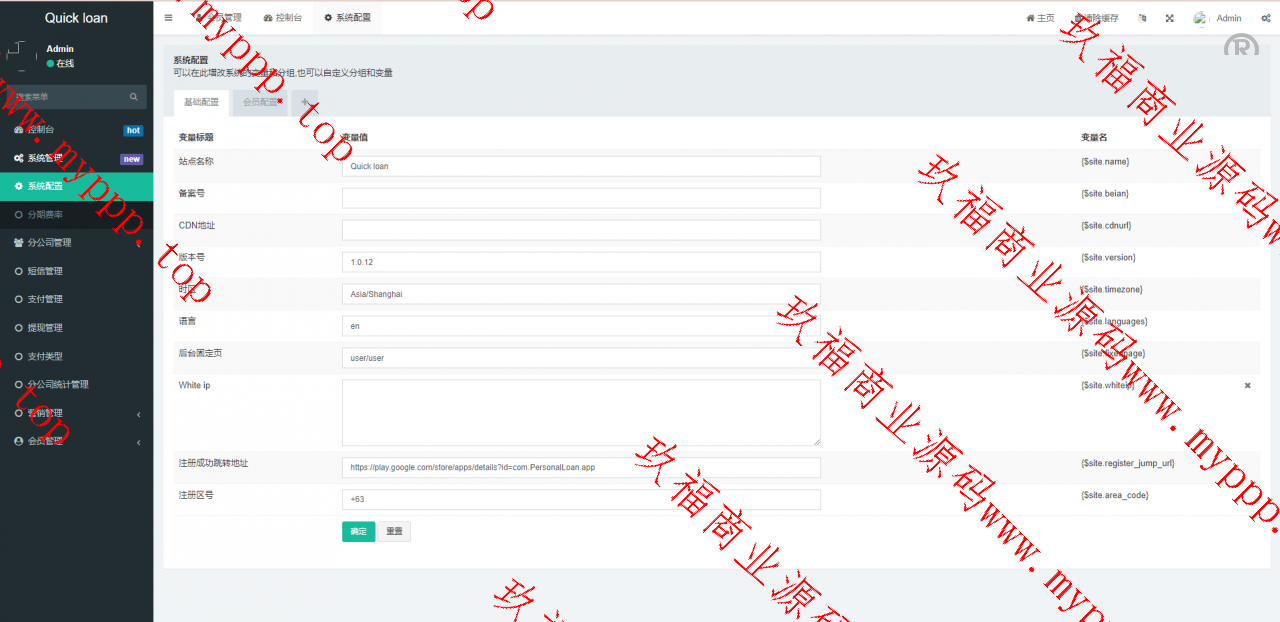Toggle the sidebar hamburger menu icon

tap(168, 18)
